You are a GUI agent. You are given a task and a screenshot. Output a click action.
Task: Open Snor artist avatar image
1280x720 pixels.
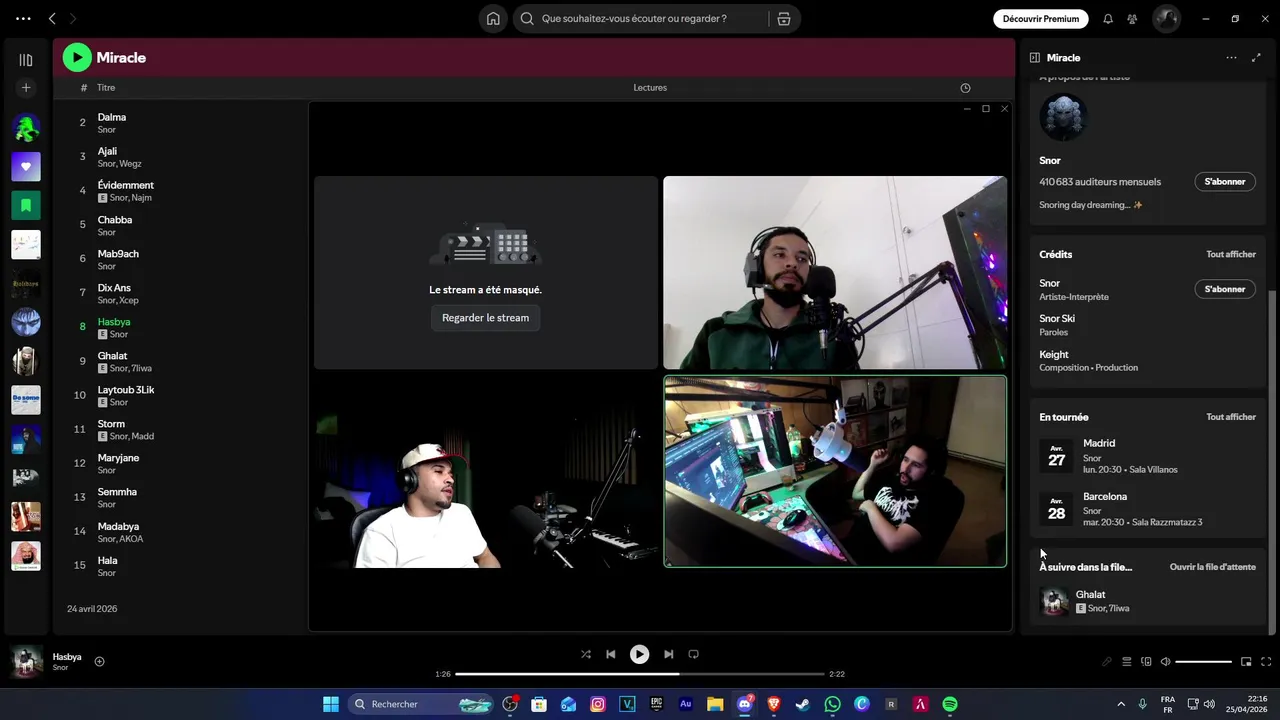click(1063, 118)
